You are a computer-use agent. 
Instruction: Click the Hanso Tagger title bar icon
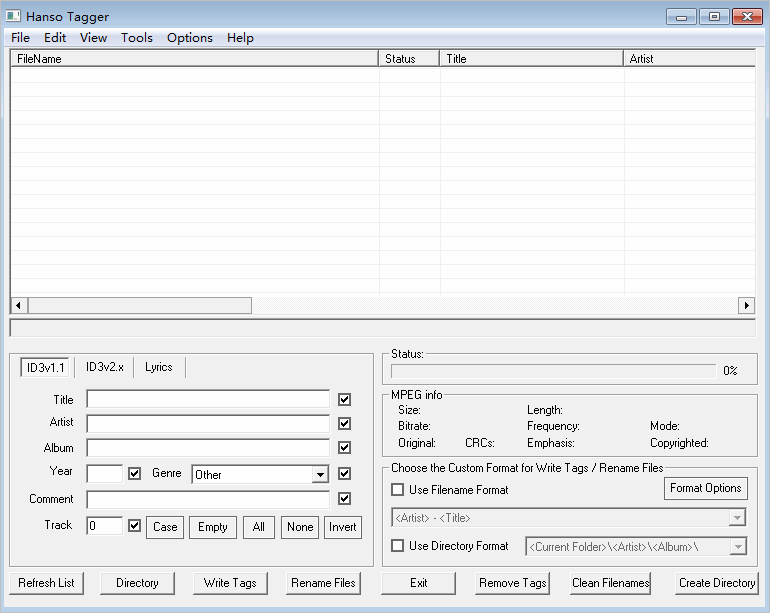point(13,16)
